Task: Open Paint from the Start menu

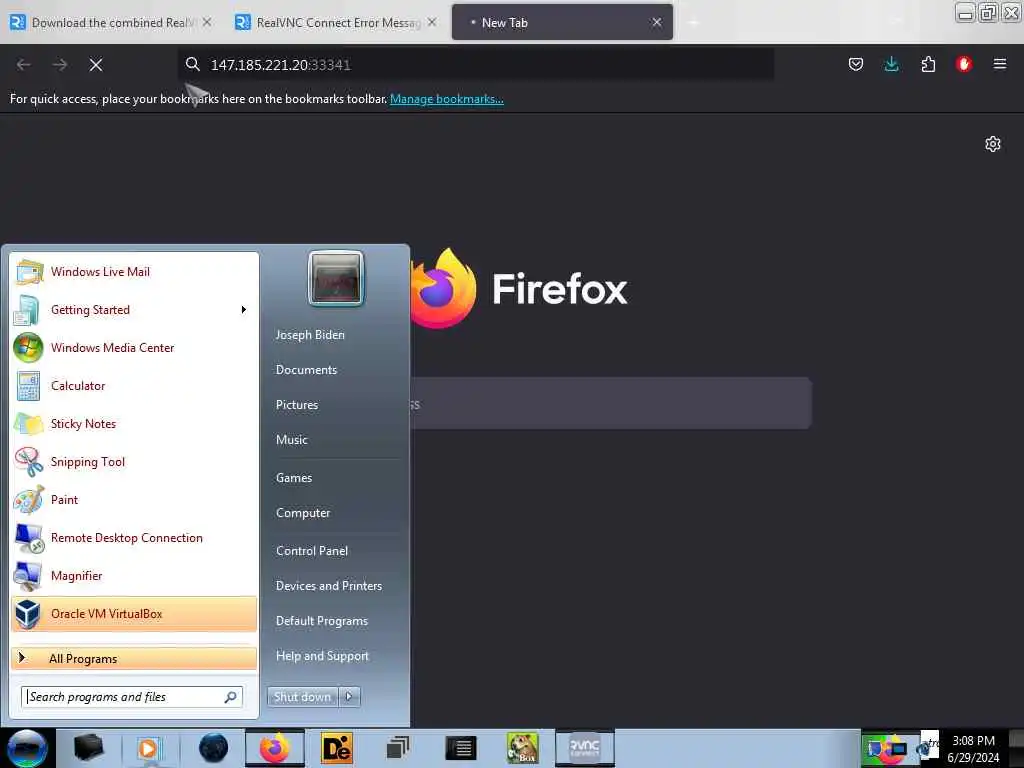Action: pos(134,500)
